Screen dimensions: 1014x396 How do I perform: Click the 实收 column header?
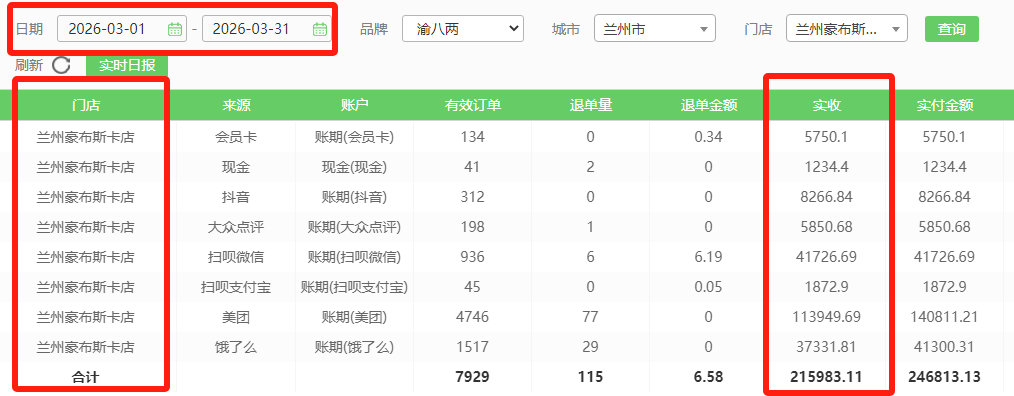pyautogui.click(x=826, y=105)
